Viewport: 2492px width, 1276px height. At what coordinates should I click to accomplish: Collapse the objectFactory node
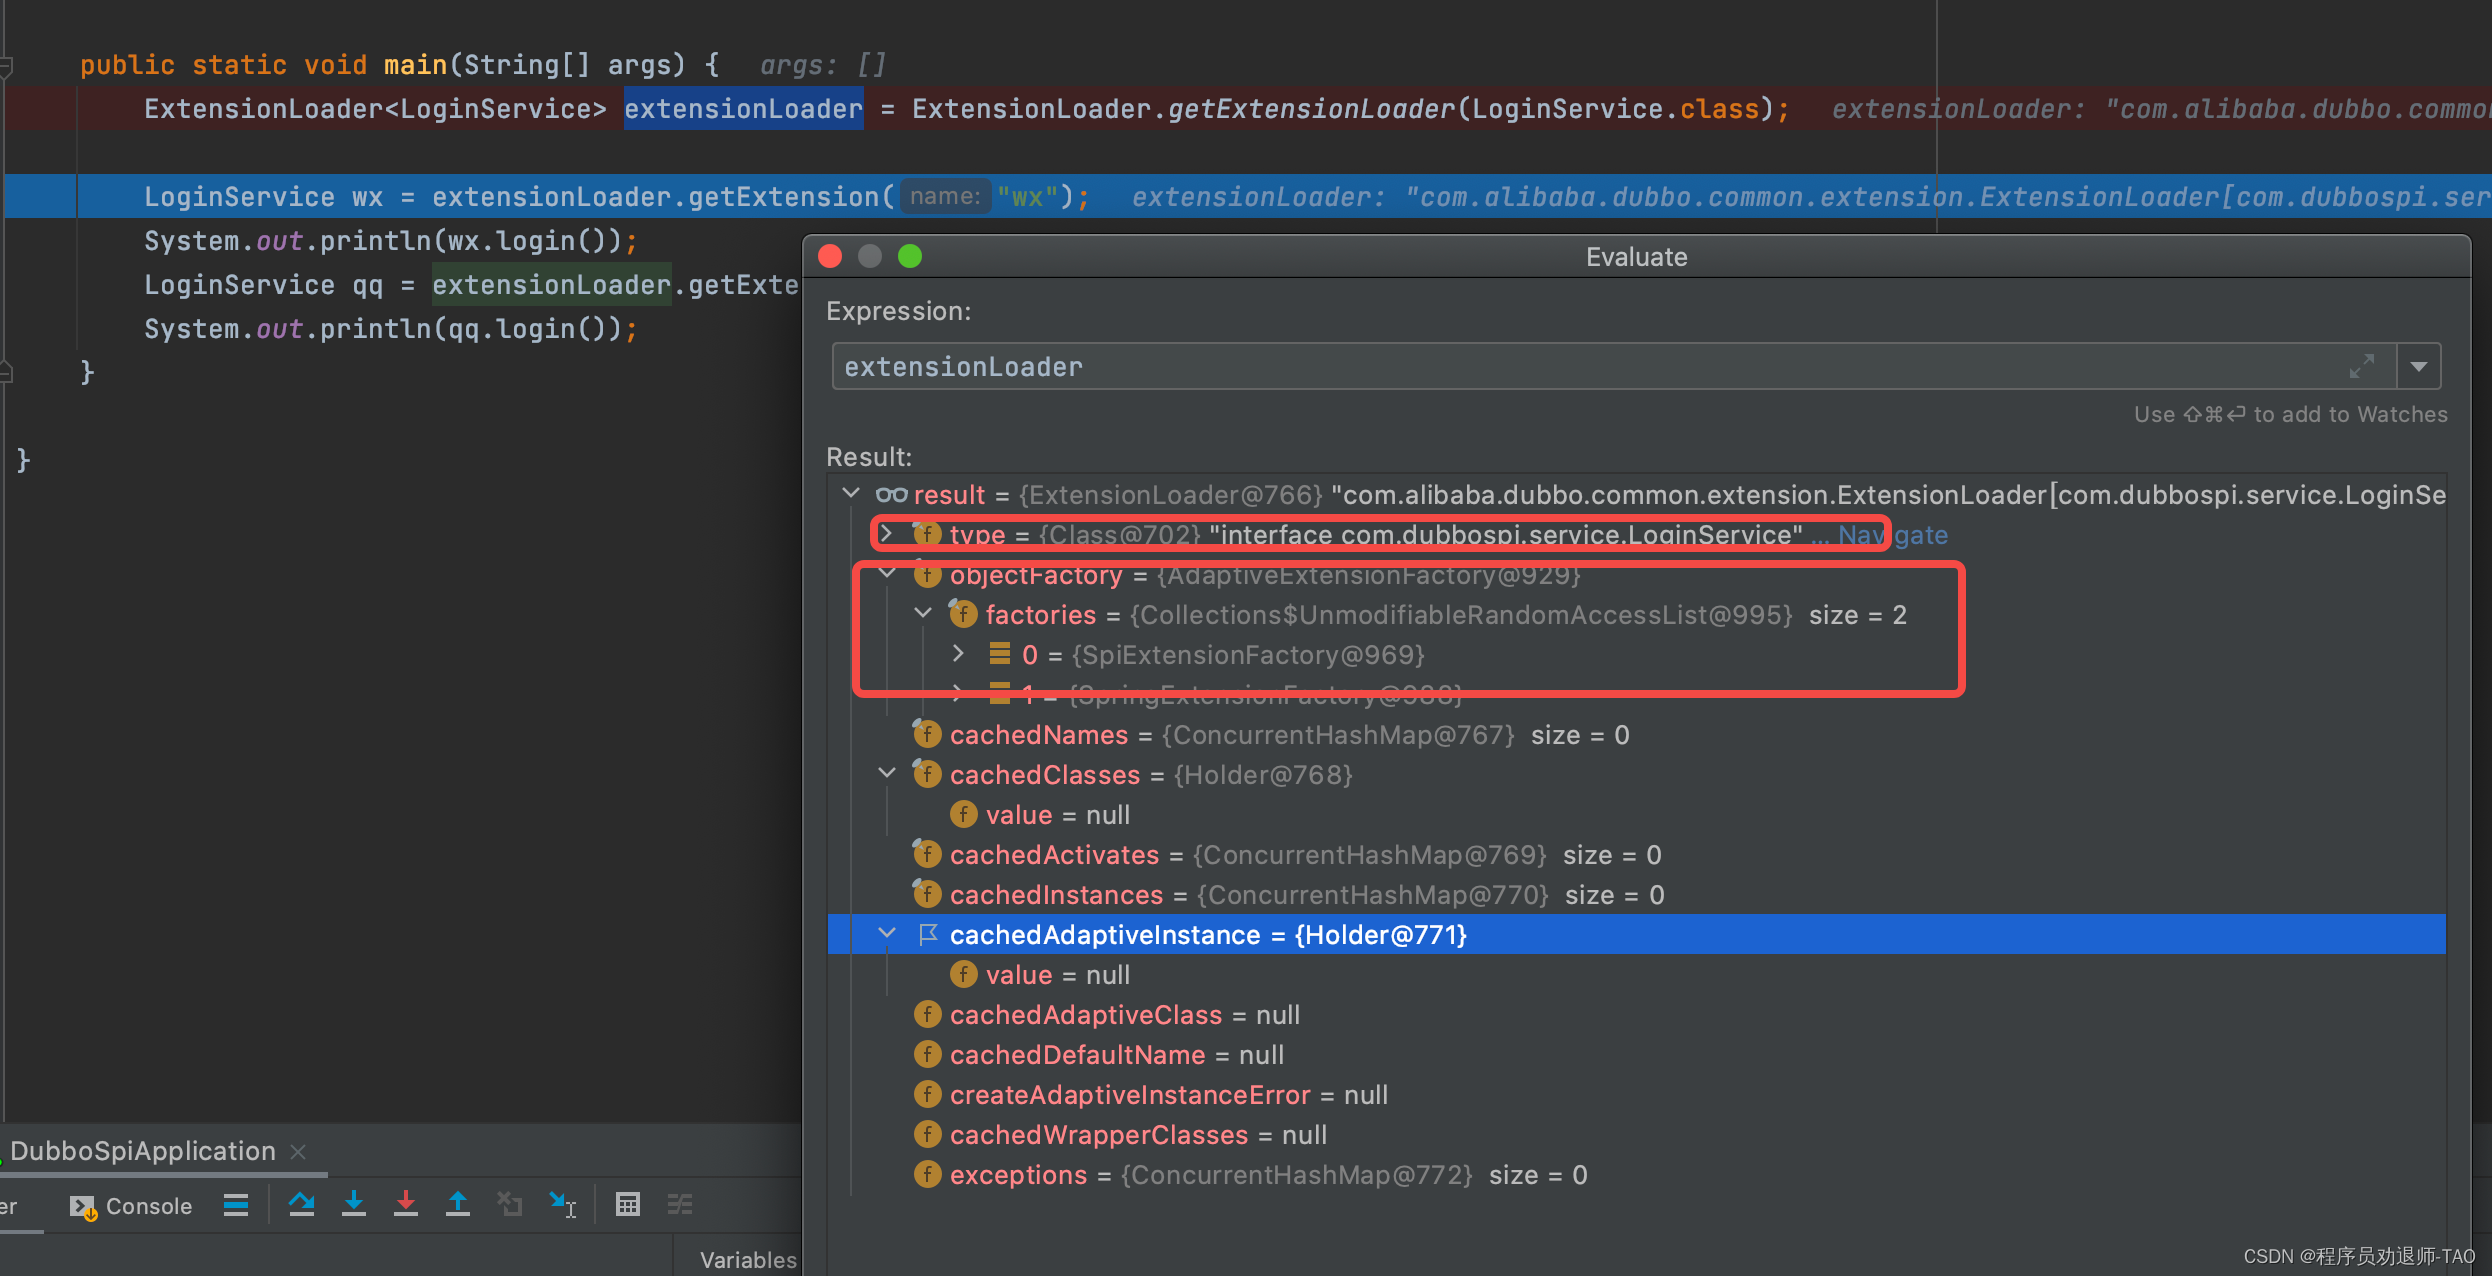887,574
